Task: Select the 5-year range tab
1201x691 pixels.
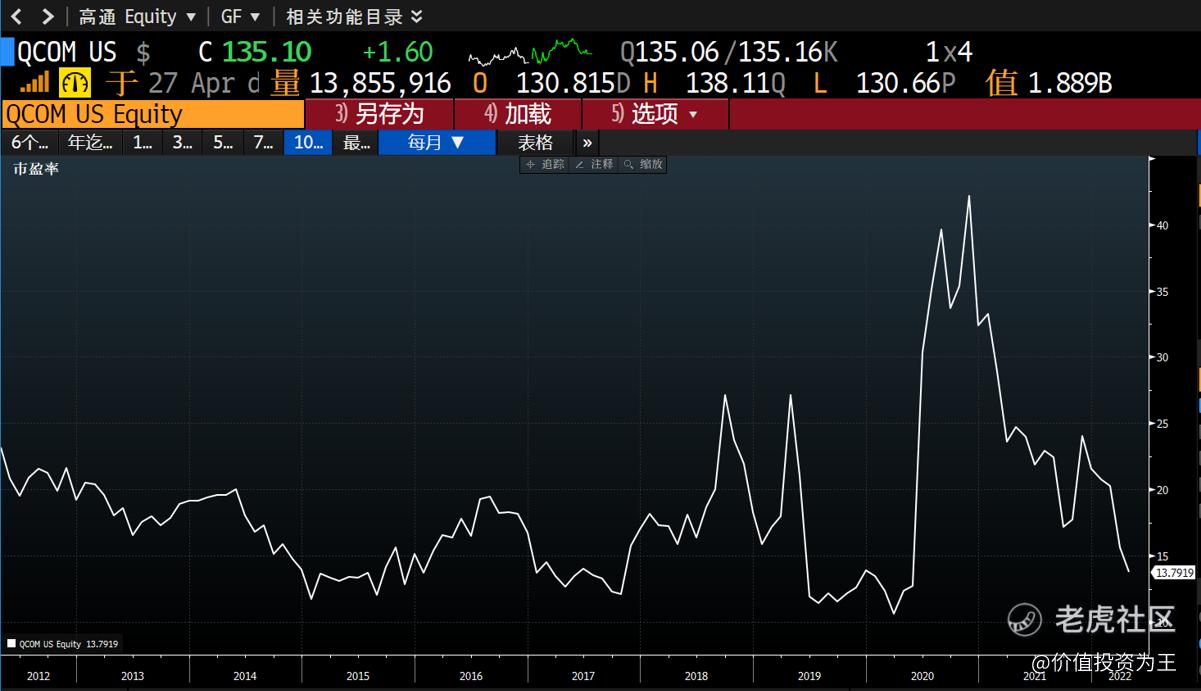Action: [222, 142]
